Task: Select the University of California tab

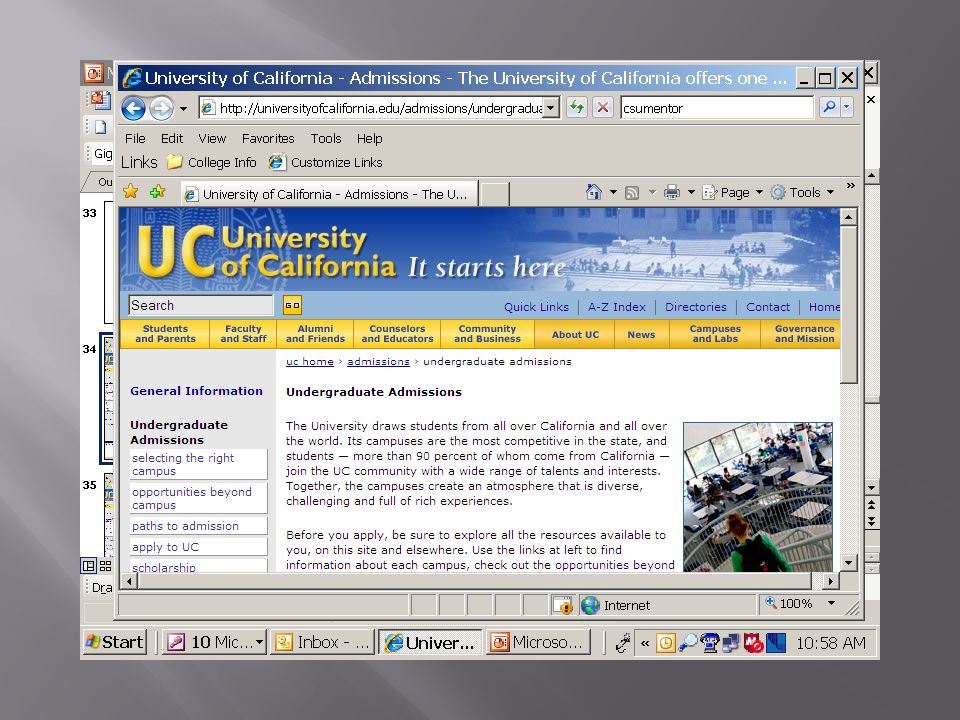Action: [329, 194]
